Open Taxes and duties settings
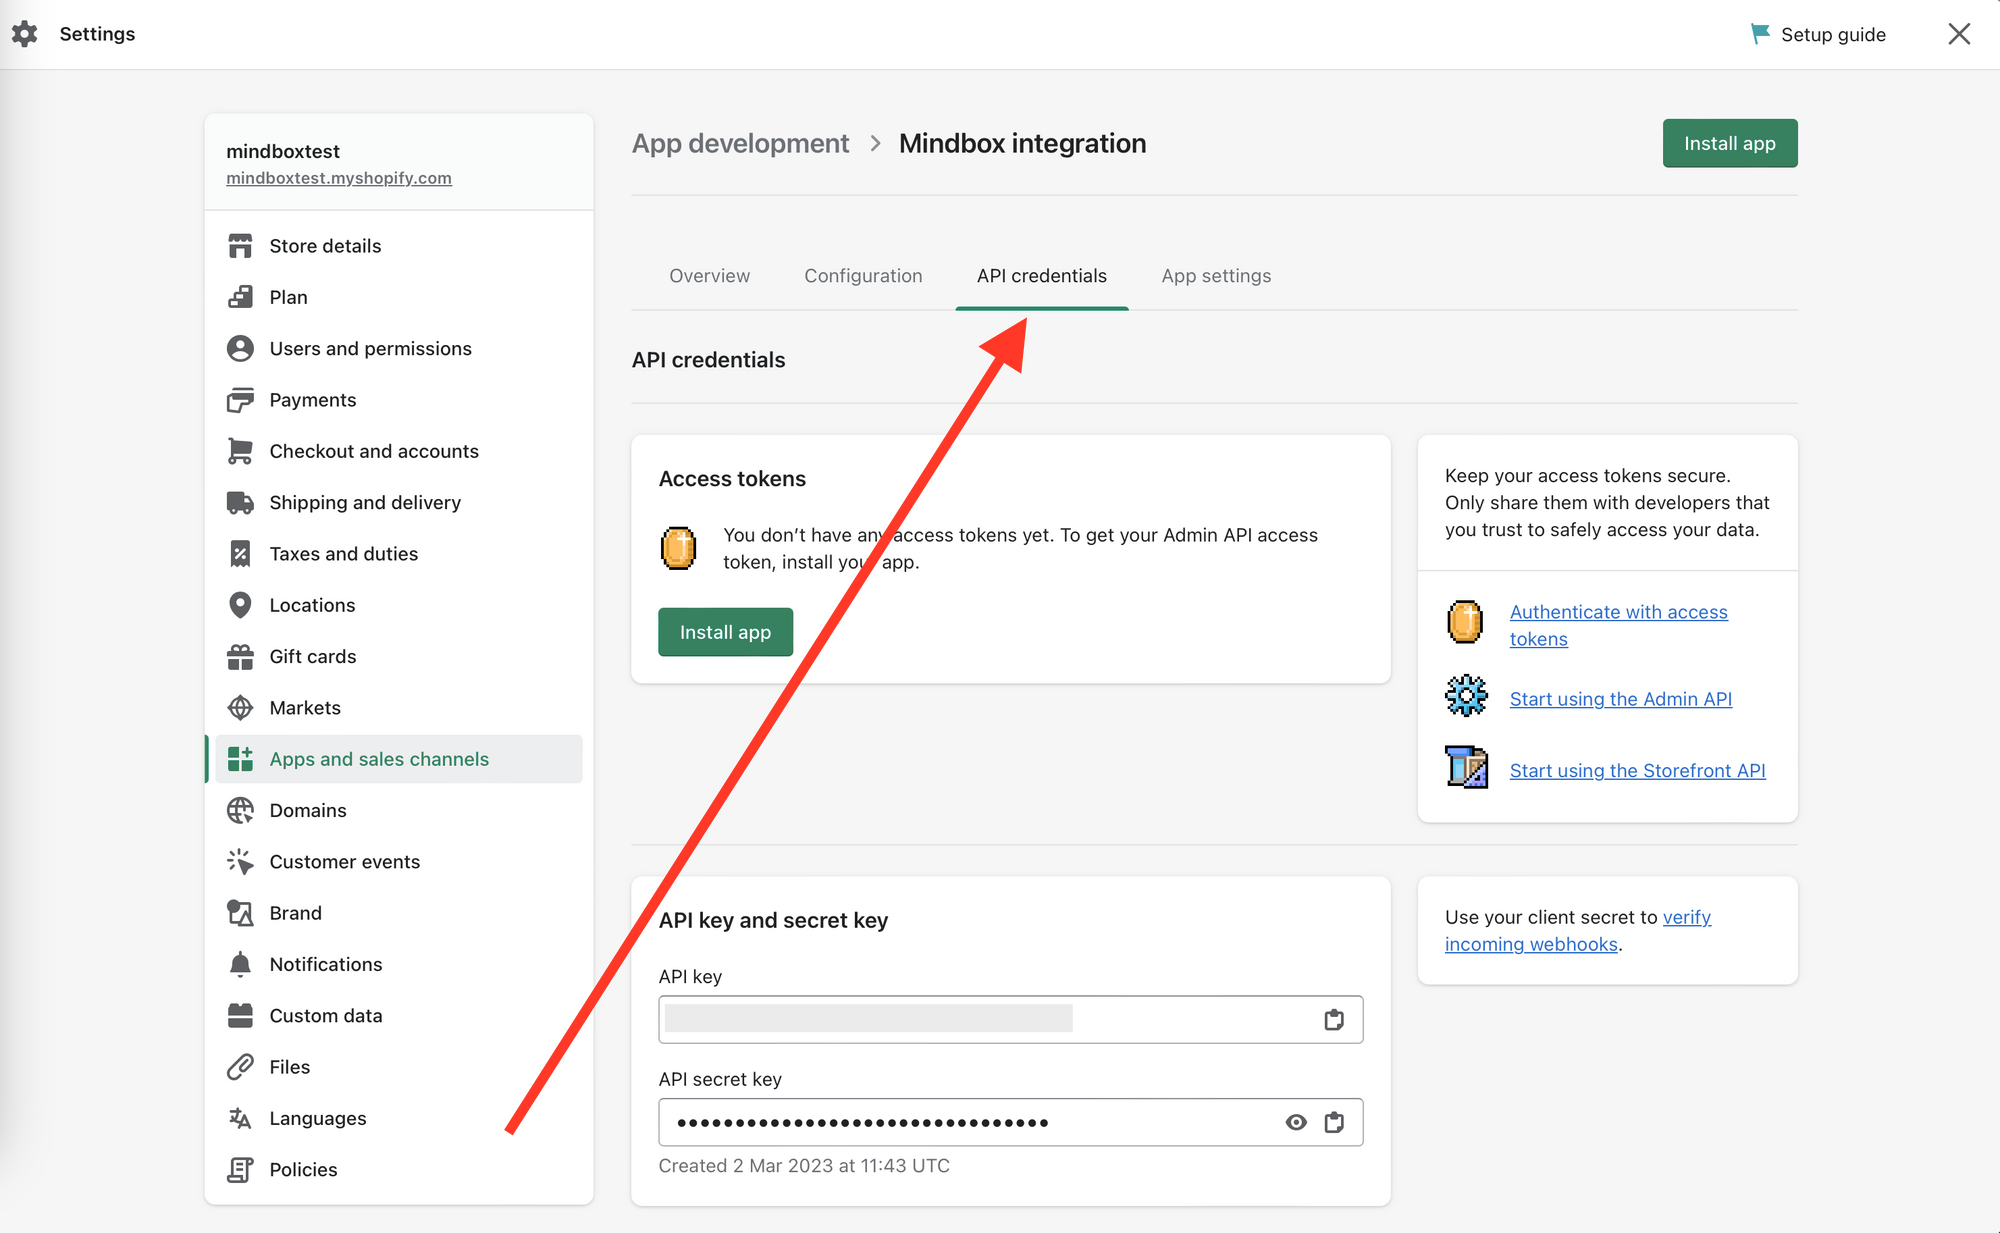The height and width of the screenshot is (1233, 2000). [x=398, y=554]
